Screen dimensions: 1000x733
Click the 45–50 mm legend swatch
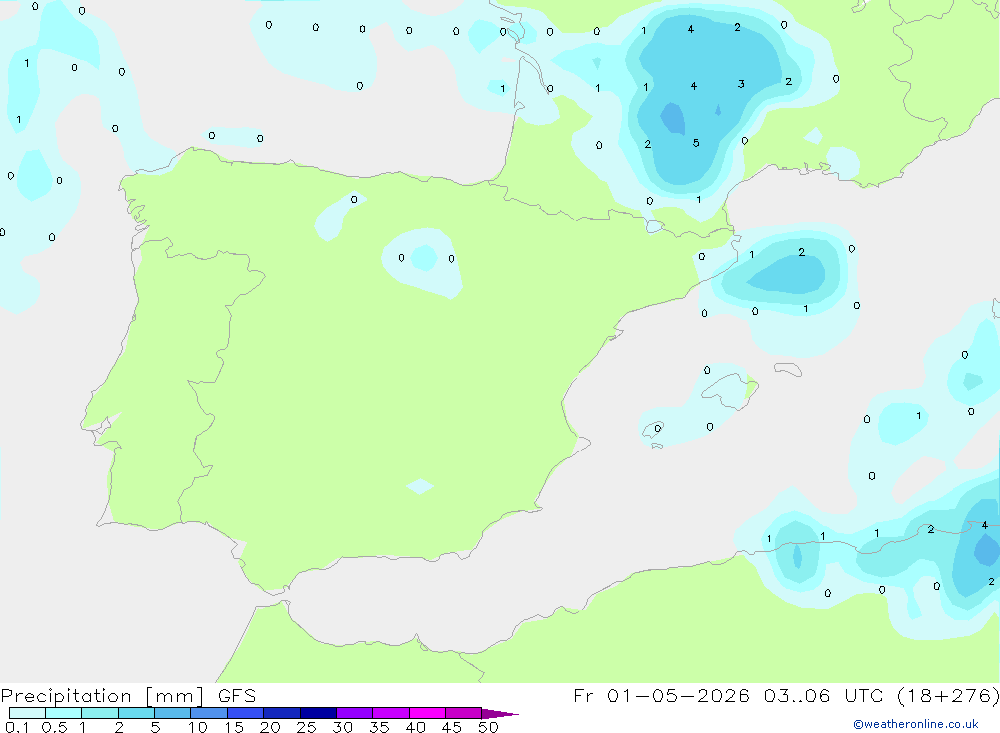[464, 713]
